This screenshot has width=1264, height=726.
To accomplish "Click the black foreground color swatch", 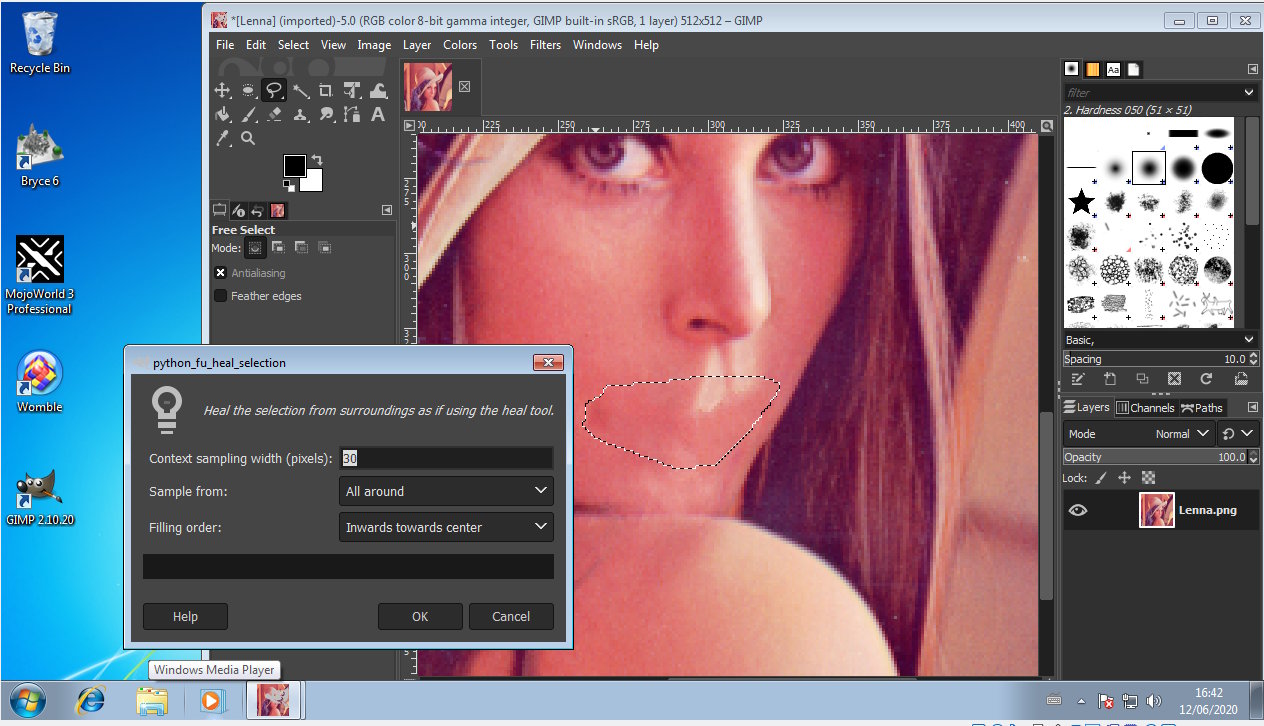I will [294, 166].
